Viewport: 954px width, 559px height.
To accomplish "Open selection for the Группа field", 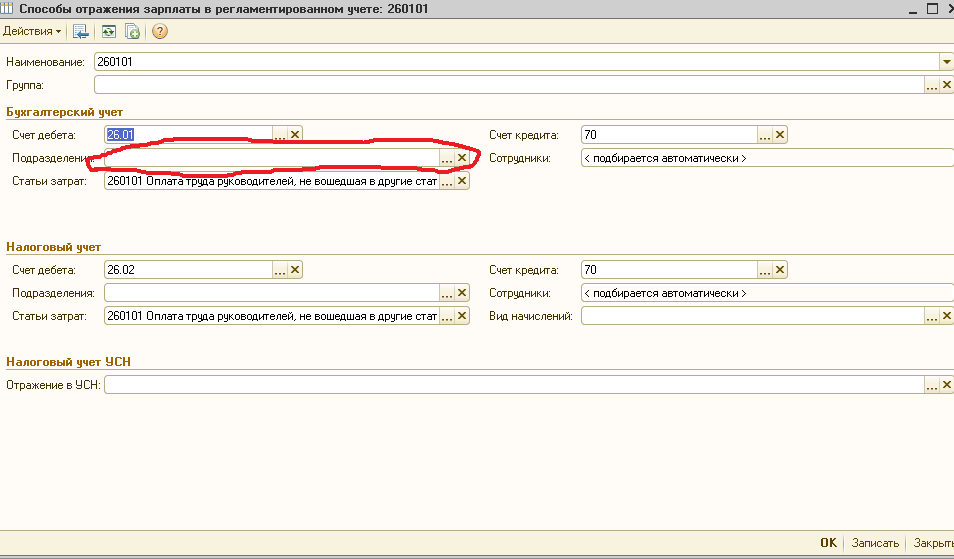I will 931,85.
